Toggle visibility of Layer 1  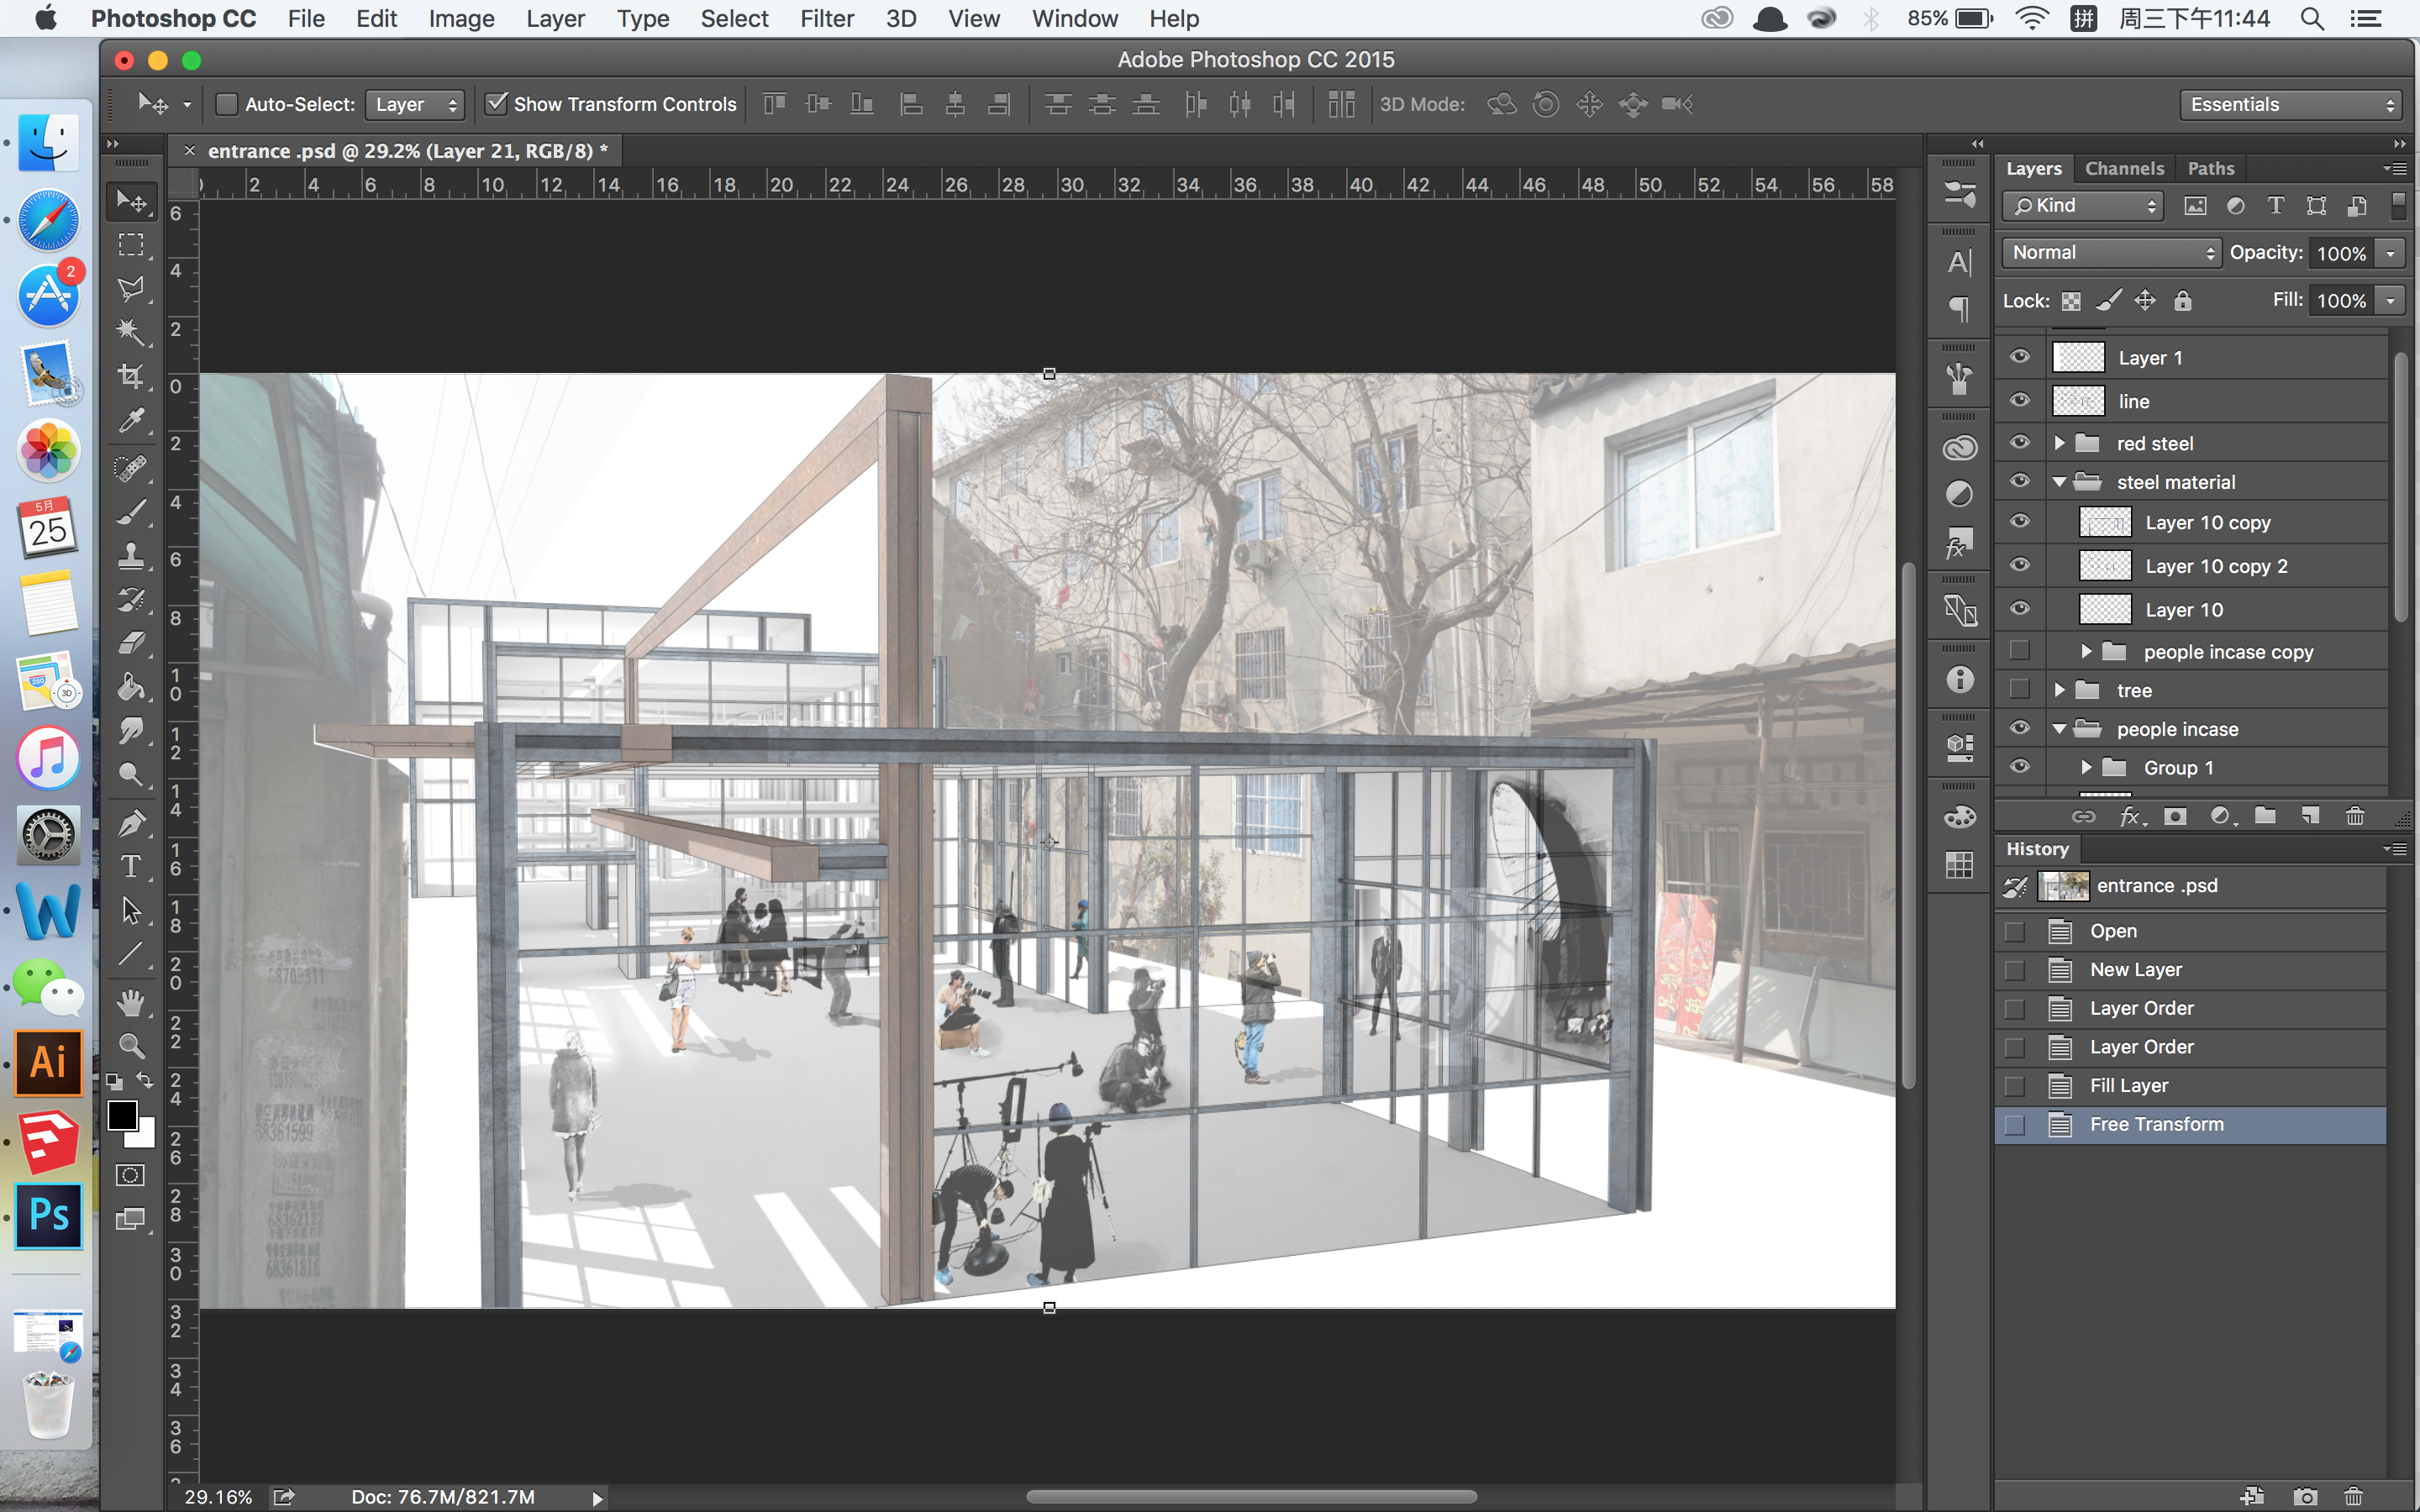click(2018, 357)
